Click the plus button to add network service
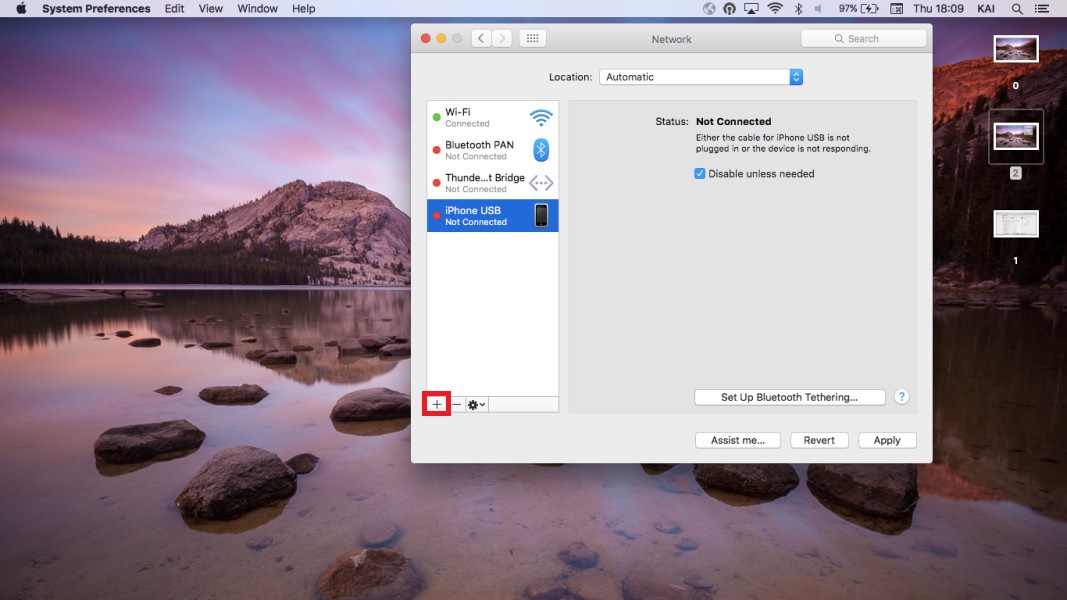The height and width of the screenshot is (600, 1067). coord(437,404)
